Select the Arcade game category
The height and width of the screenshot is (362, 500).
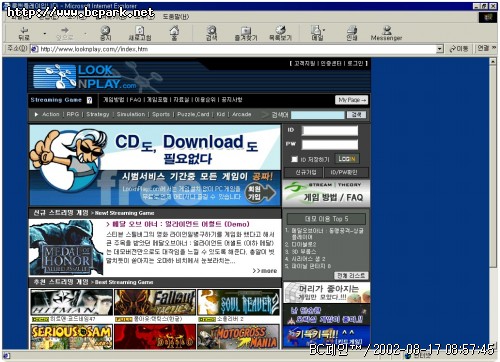242,114
